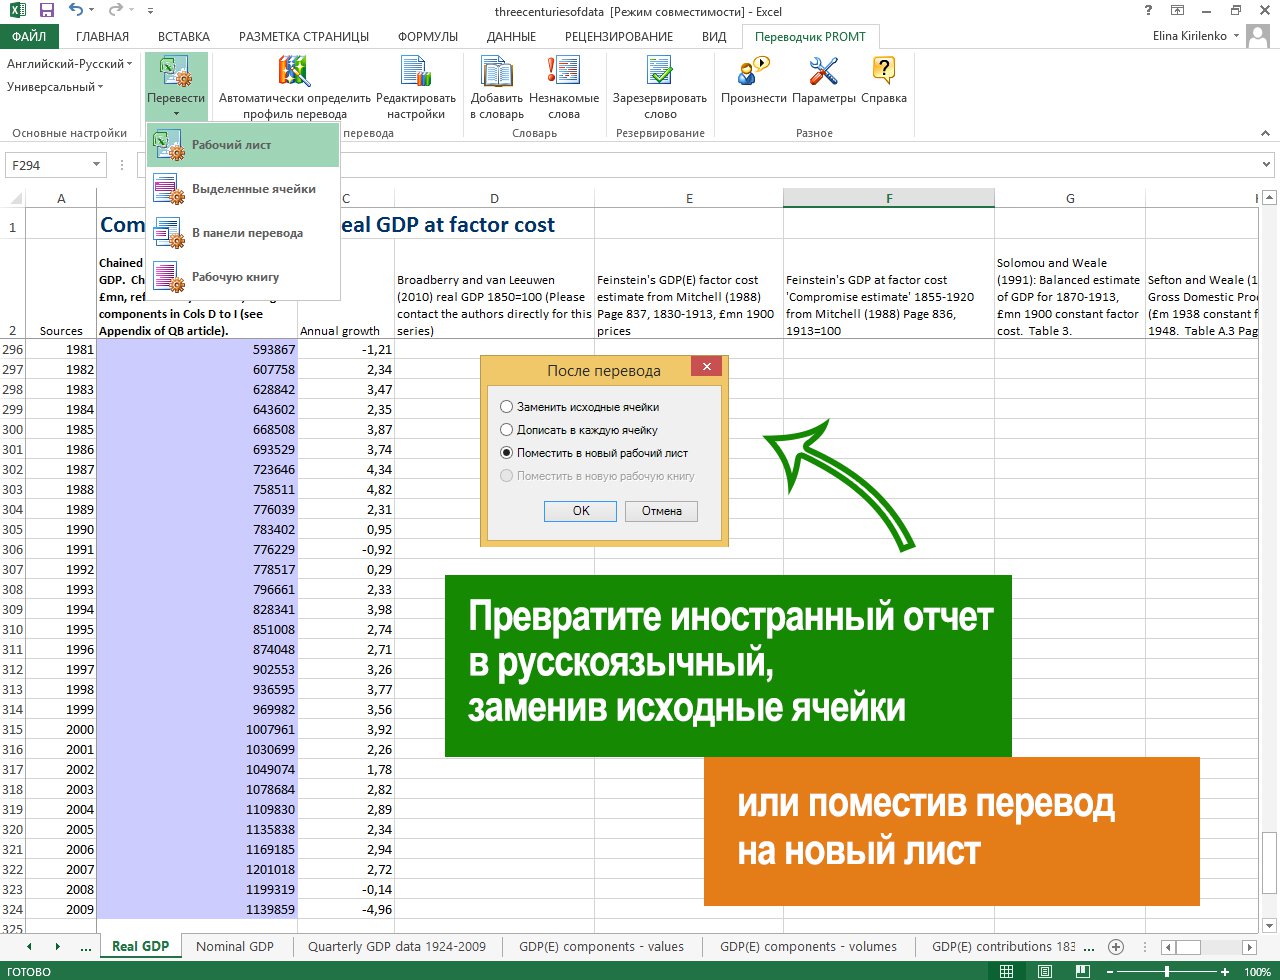Switch to ВИД ribbon tab
Viewport: 1280px width, 980px height.
(714, 36)
